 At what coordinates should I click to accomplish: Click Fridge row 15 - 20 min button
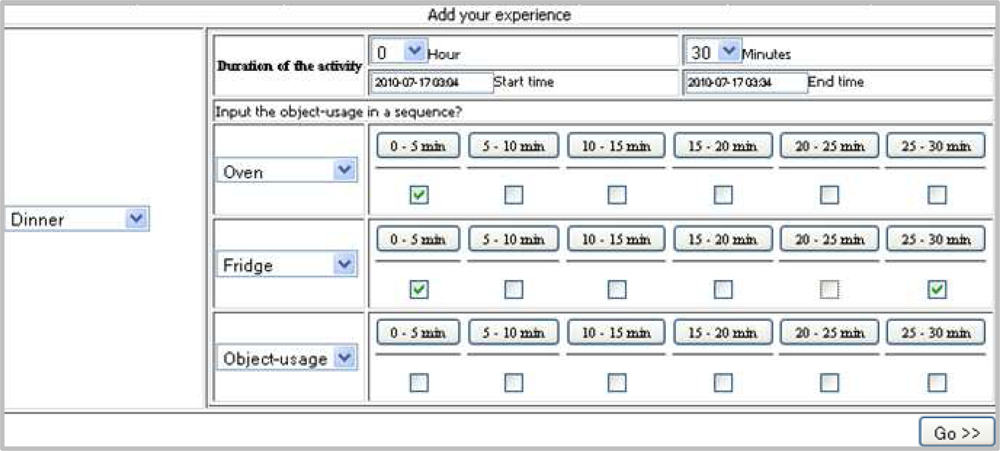[x=723, y=239]
